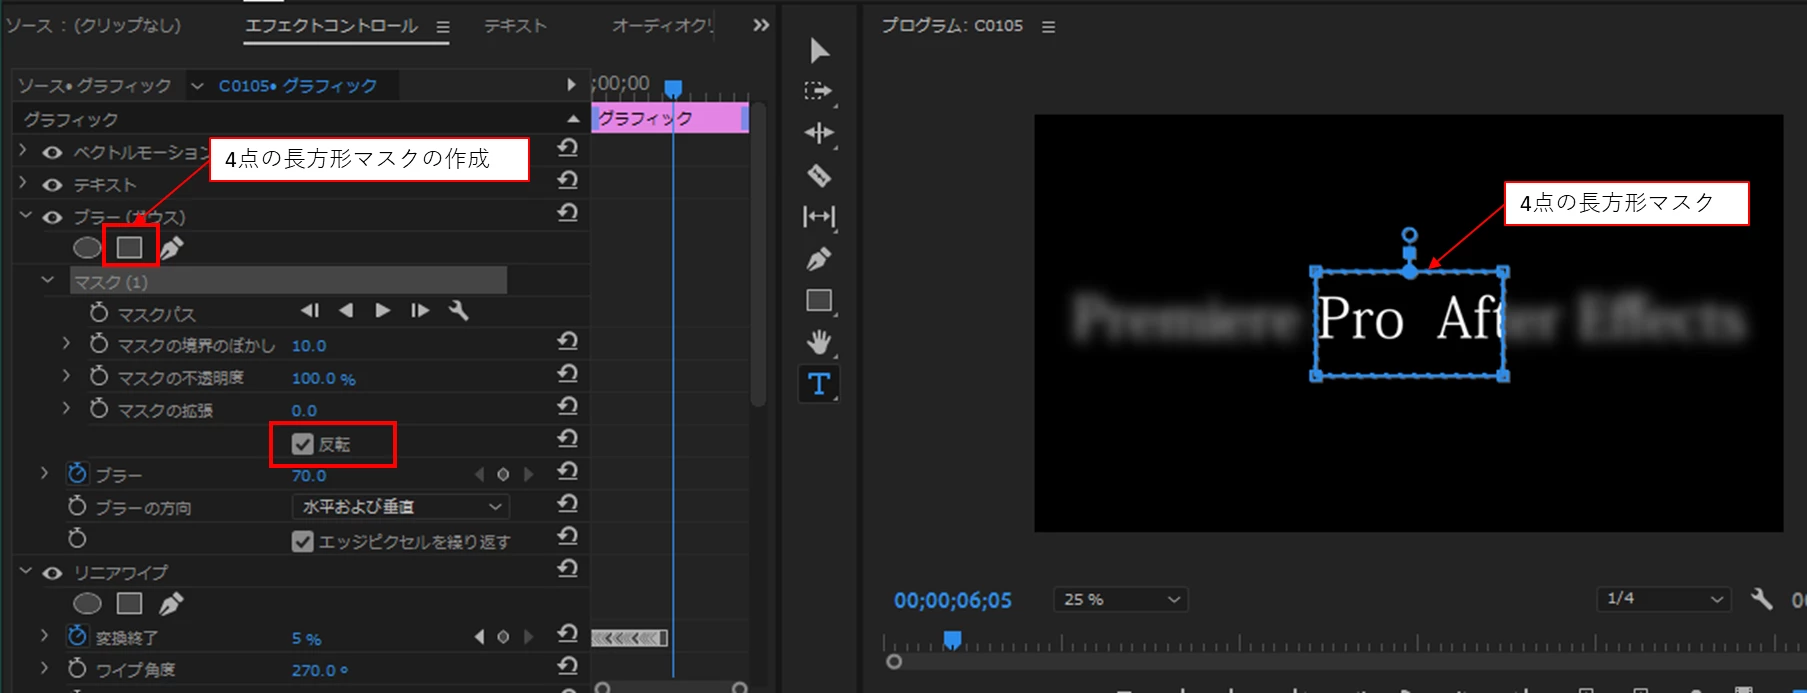The height and width of the screenshot is (693, 1807).
Task: Create 4-point rectangle mask under ブラー (ガウス)
Action: pyautogui.click(x=130, y=247)
